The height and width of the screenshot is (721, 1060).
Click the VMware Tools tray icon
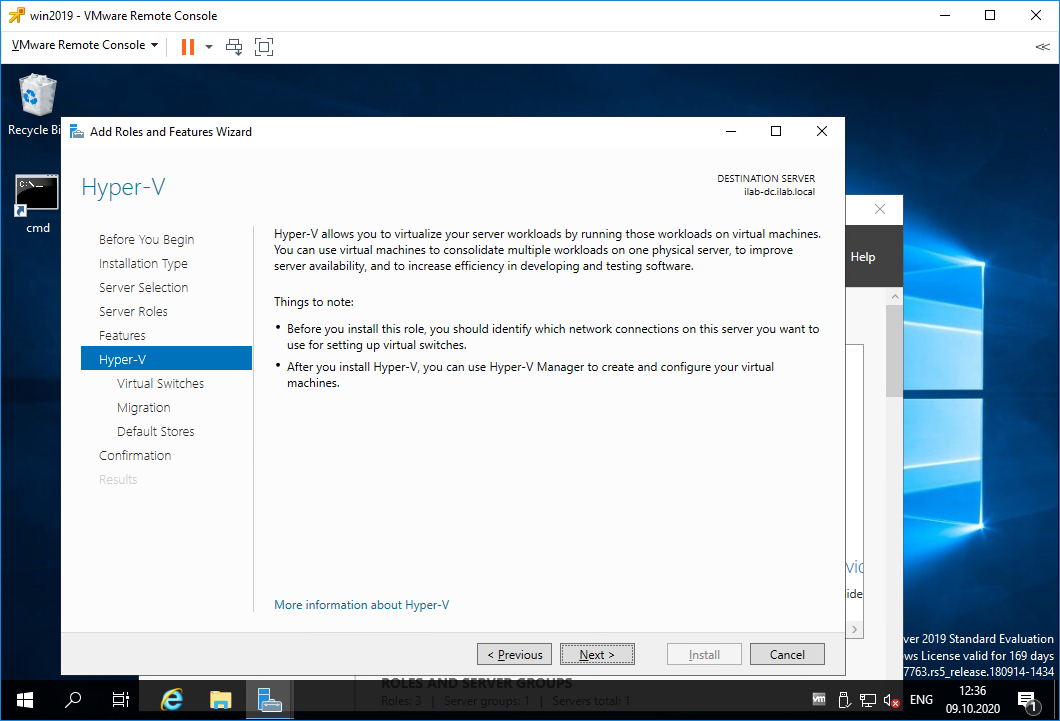tap(819, 699)
